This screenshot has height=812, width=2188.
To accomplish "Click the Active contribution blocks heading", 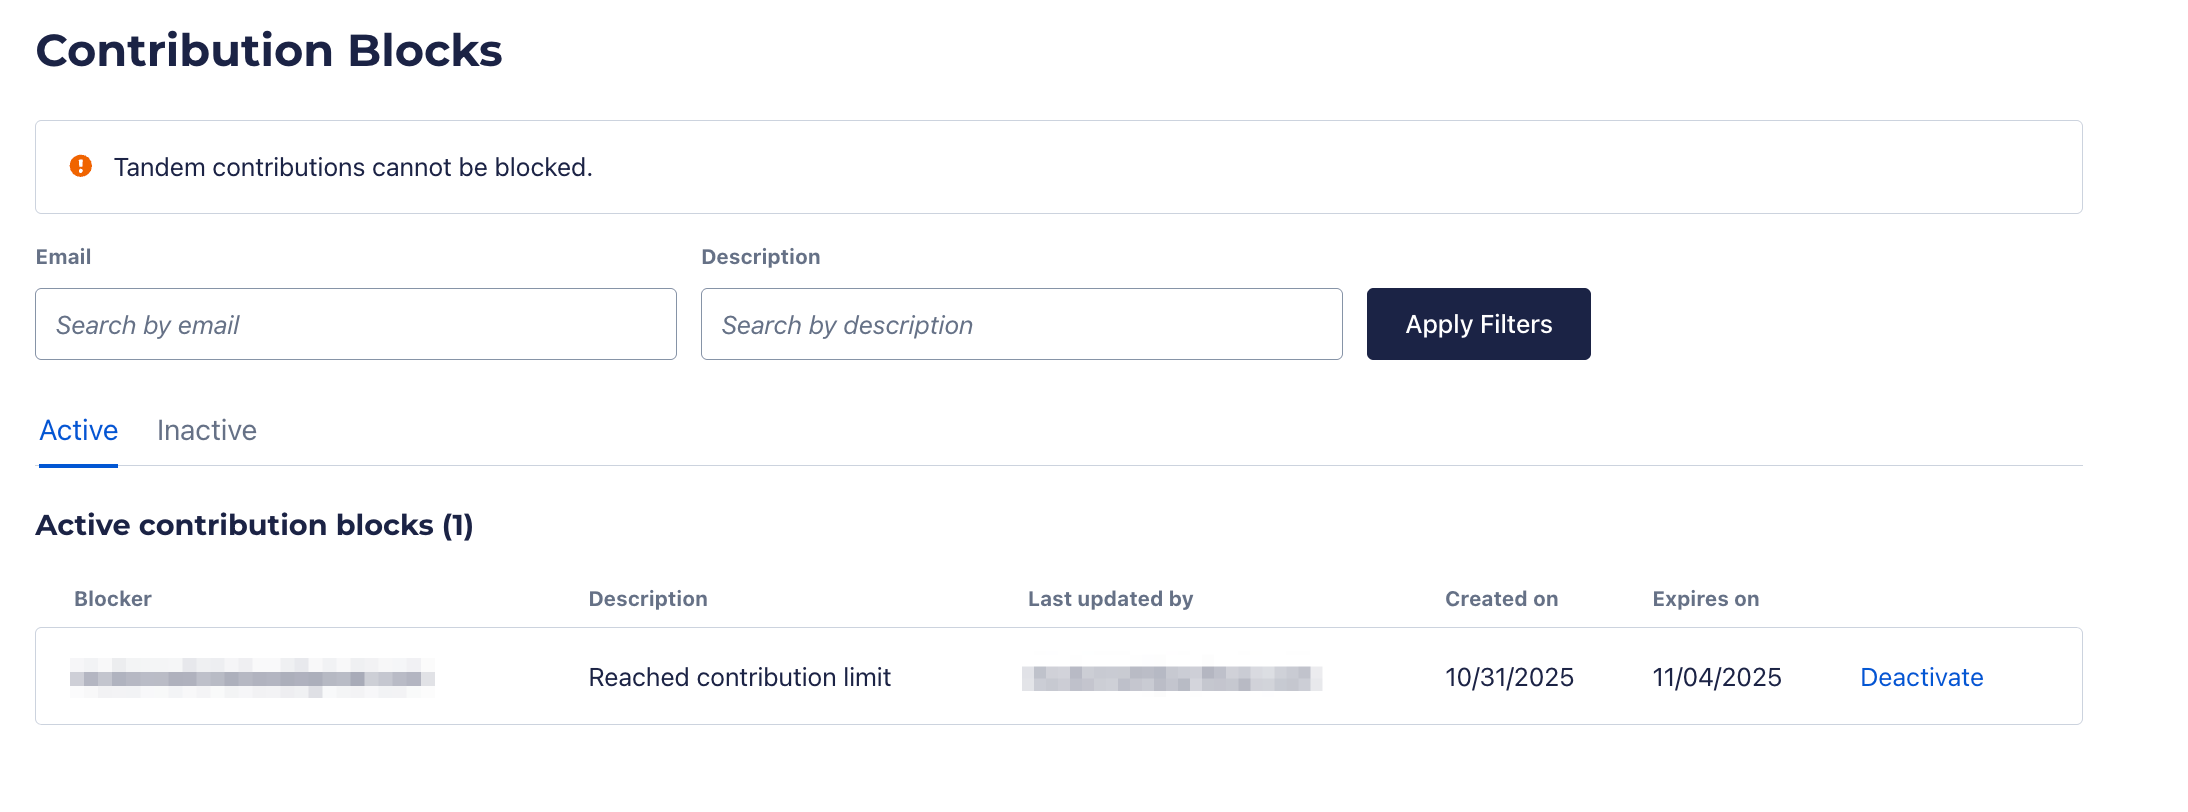I will (254, 525).
